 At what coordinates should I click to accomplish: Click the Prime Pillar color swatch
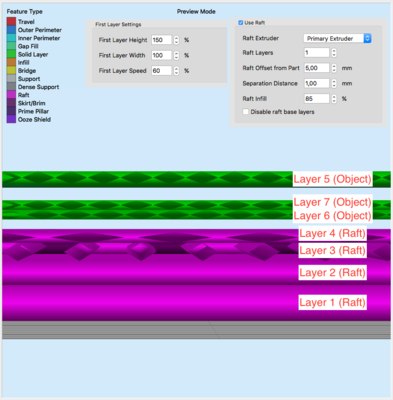pyautogui.click(x=11, y=111)
